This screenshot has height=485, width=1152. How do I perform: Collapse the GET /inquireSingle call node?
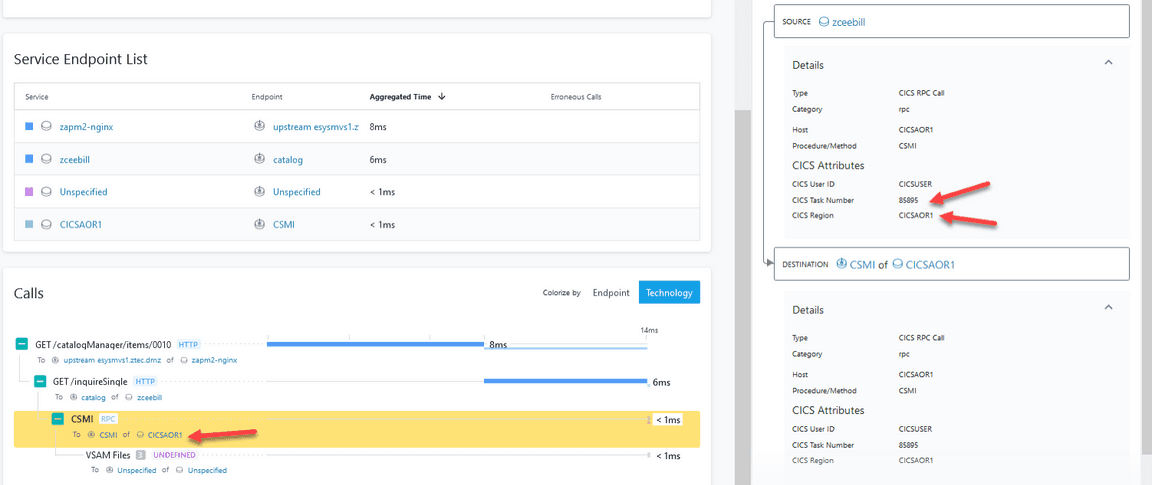pyautogui.click(x=40, y=381)
